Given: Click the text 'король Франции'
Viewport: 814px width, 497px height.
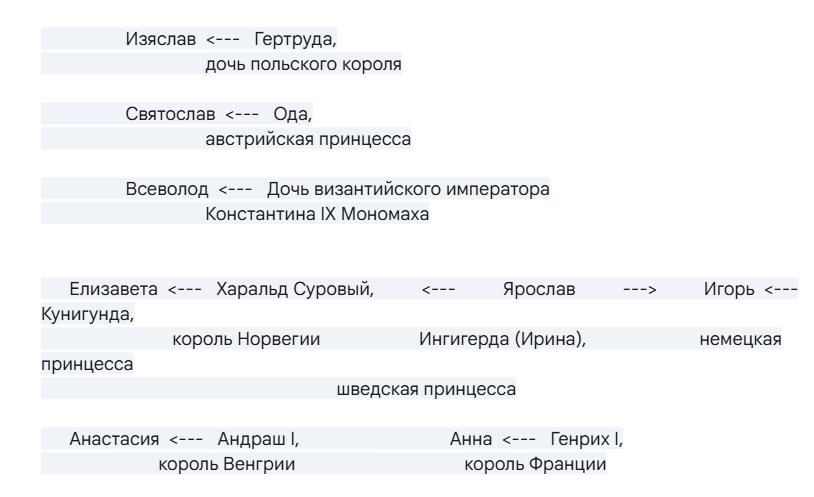Looking at the screenshot, I should (535, 464).
